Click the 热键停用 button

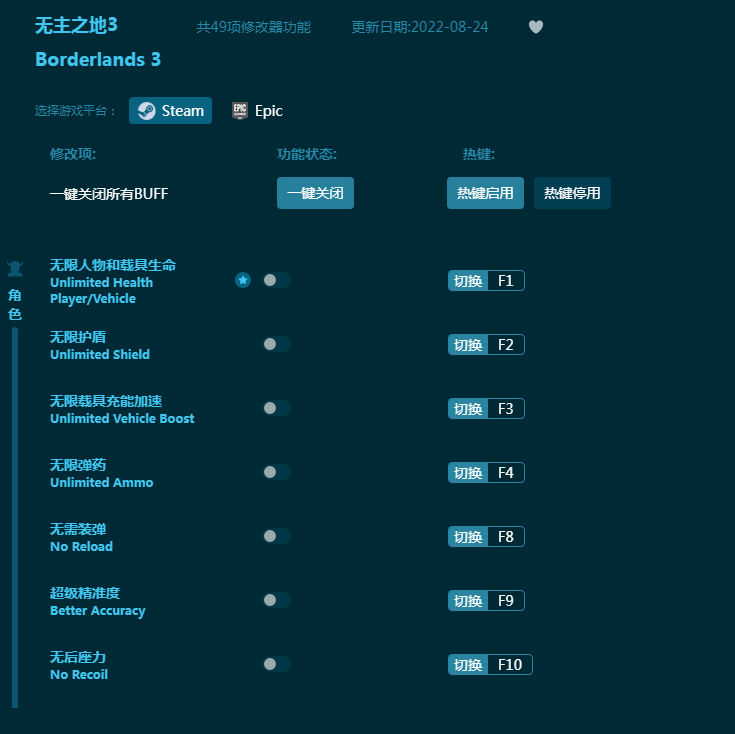pyautogui.click(x=572, y=193)
